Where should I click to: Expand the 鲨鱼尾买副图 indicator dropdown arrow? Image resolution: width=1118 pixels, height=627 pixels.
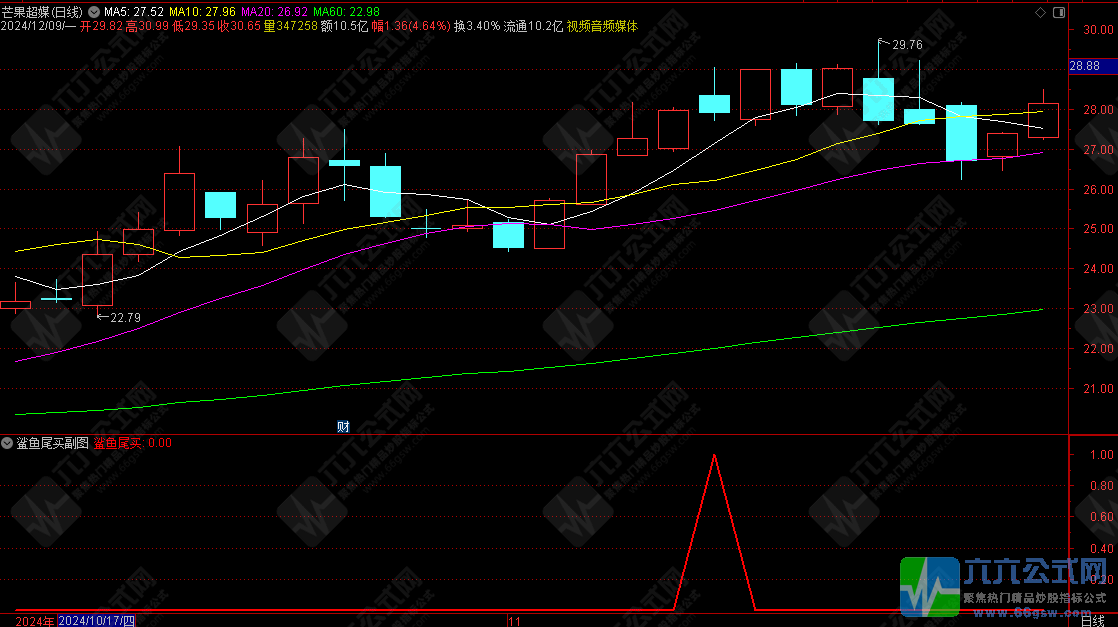(x=7, y=443)
